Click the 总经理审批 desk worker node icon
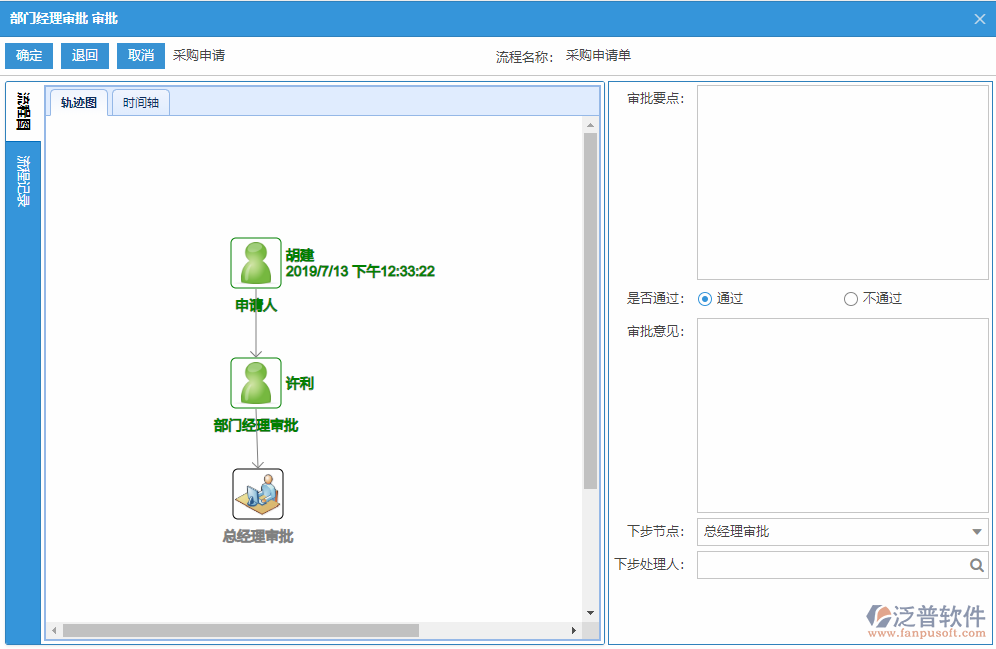The image size is (996, 649). click(258, 494)
